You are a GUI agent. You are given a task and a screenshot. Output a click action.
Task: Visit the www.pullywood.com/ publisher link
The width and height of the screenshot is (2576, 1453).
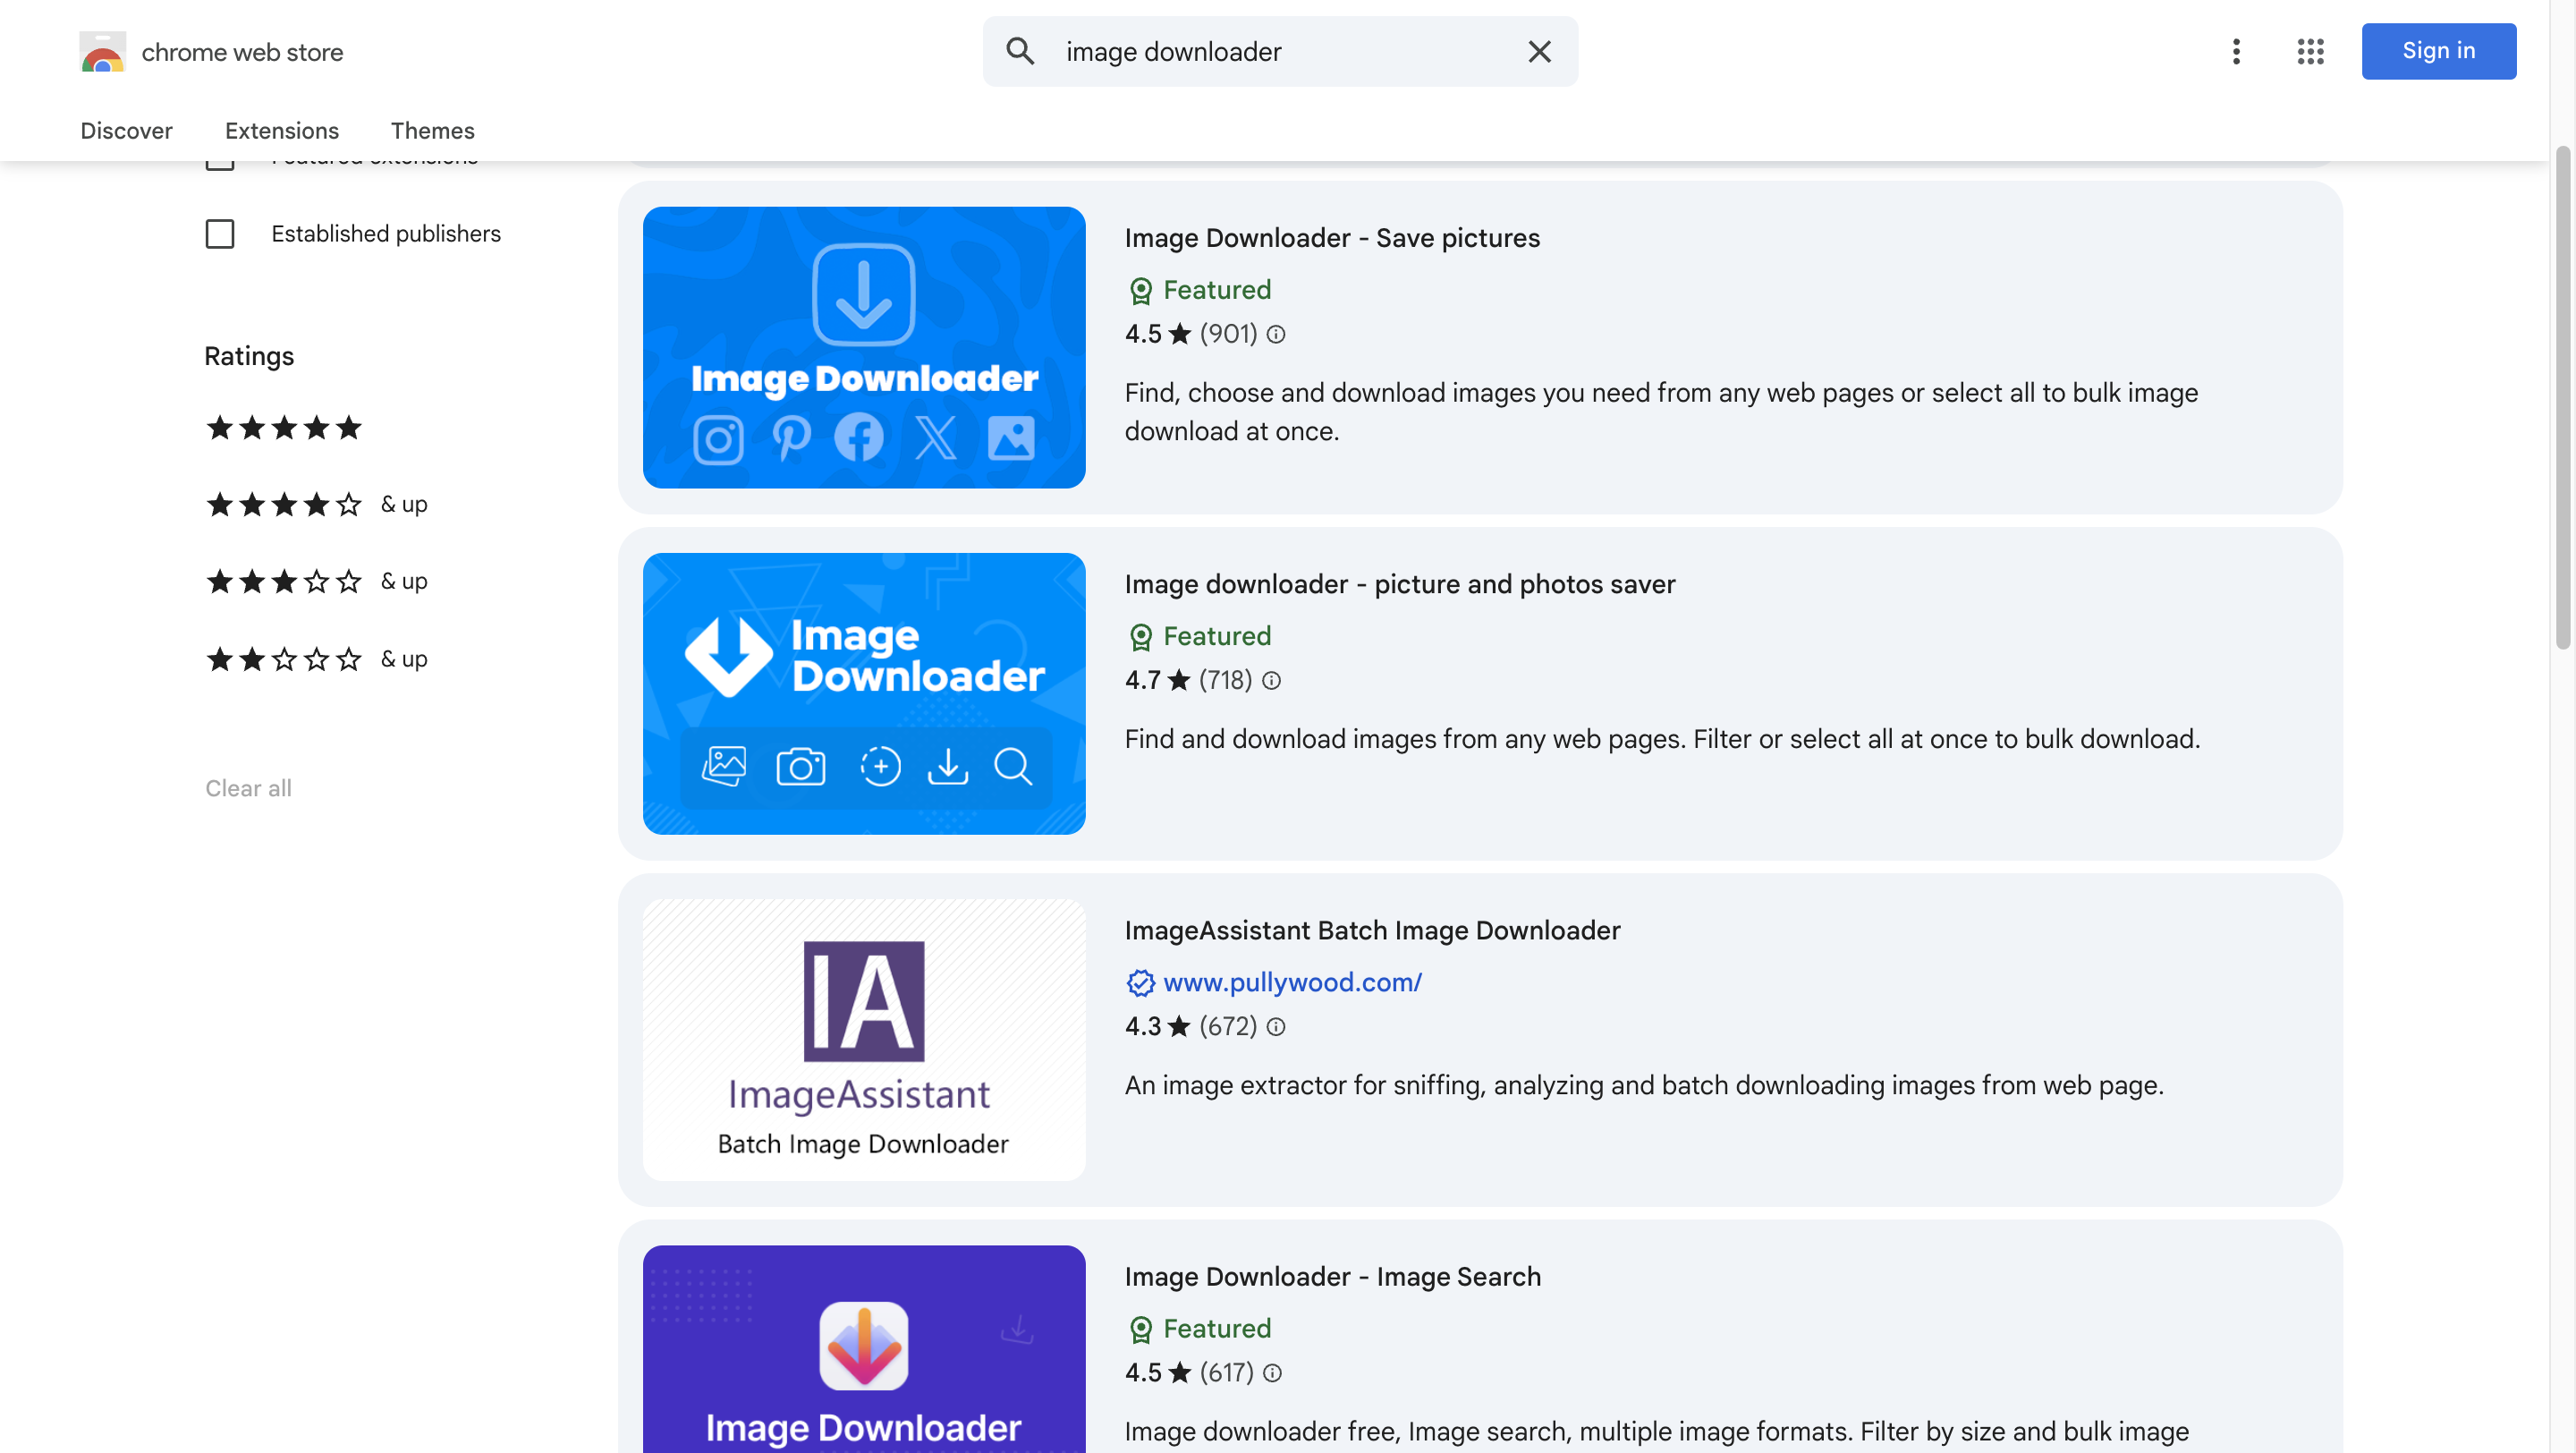point(1292,982)
